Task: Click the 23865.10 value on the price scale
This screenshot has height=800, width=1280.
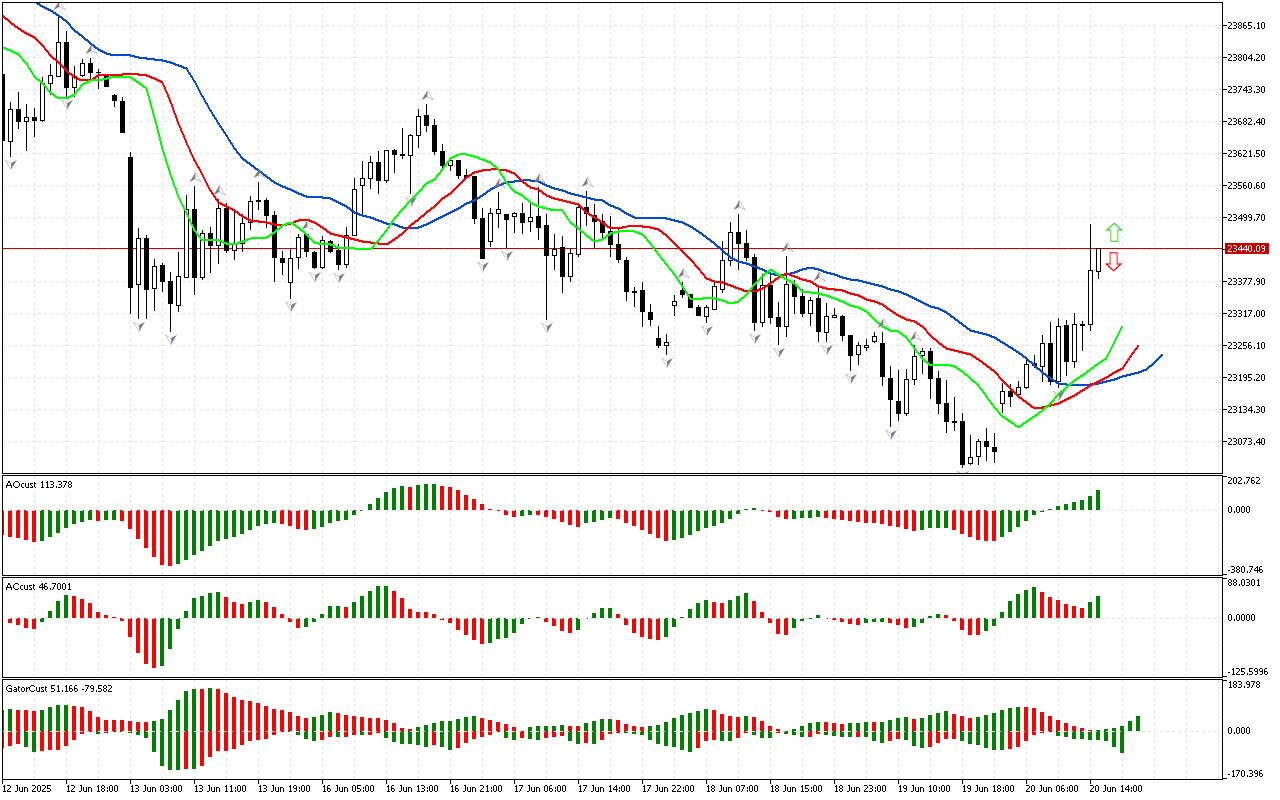Action: pos(1246,25)
